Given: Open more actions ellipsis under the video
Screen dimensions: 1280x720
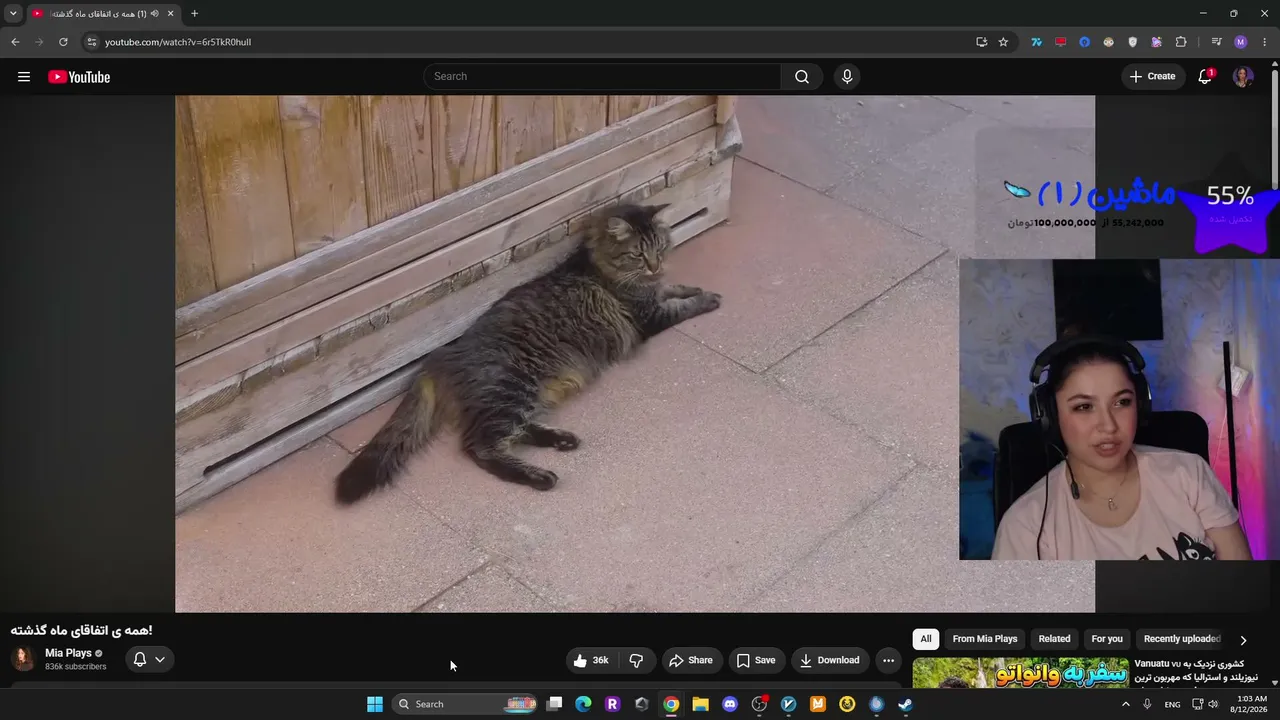Looking at the screenshot, I should tap(888, 660).
